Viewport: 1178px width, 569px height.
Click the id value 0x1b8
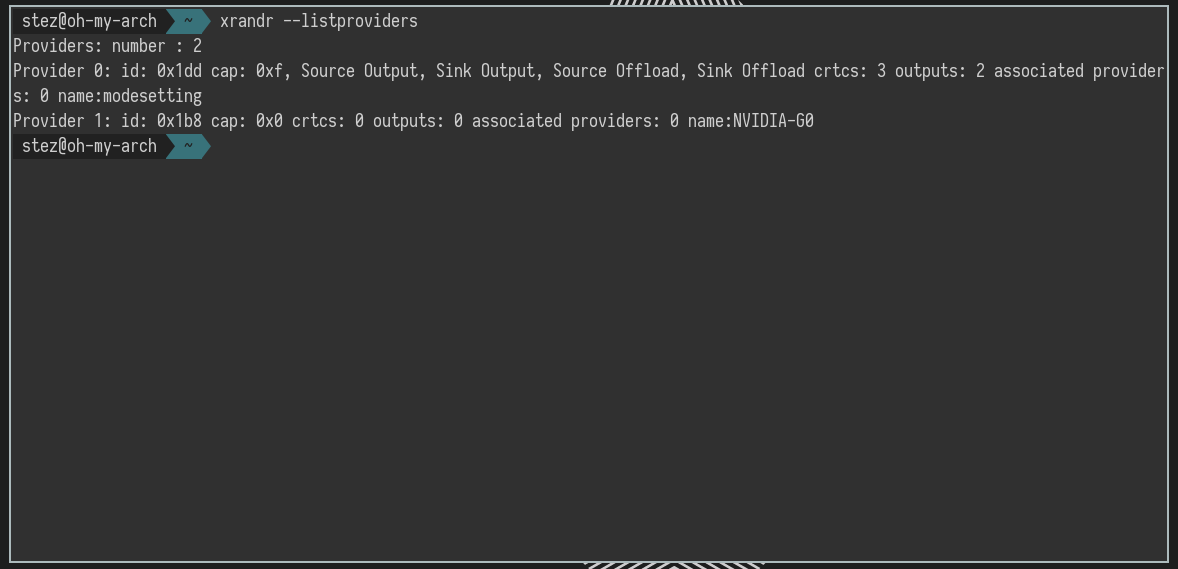[x=179, y=121]
